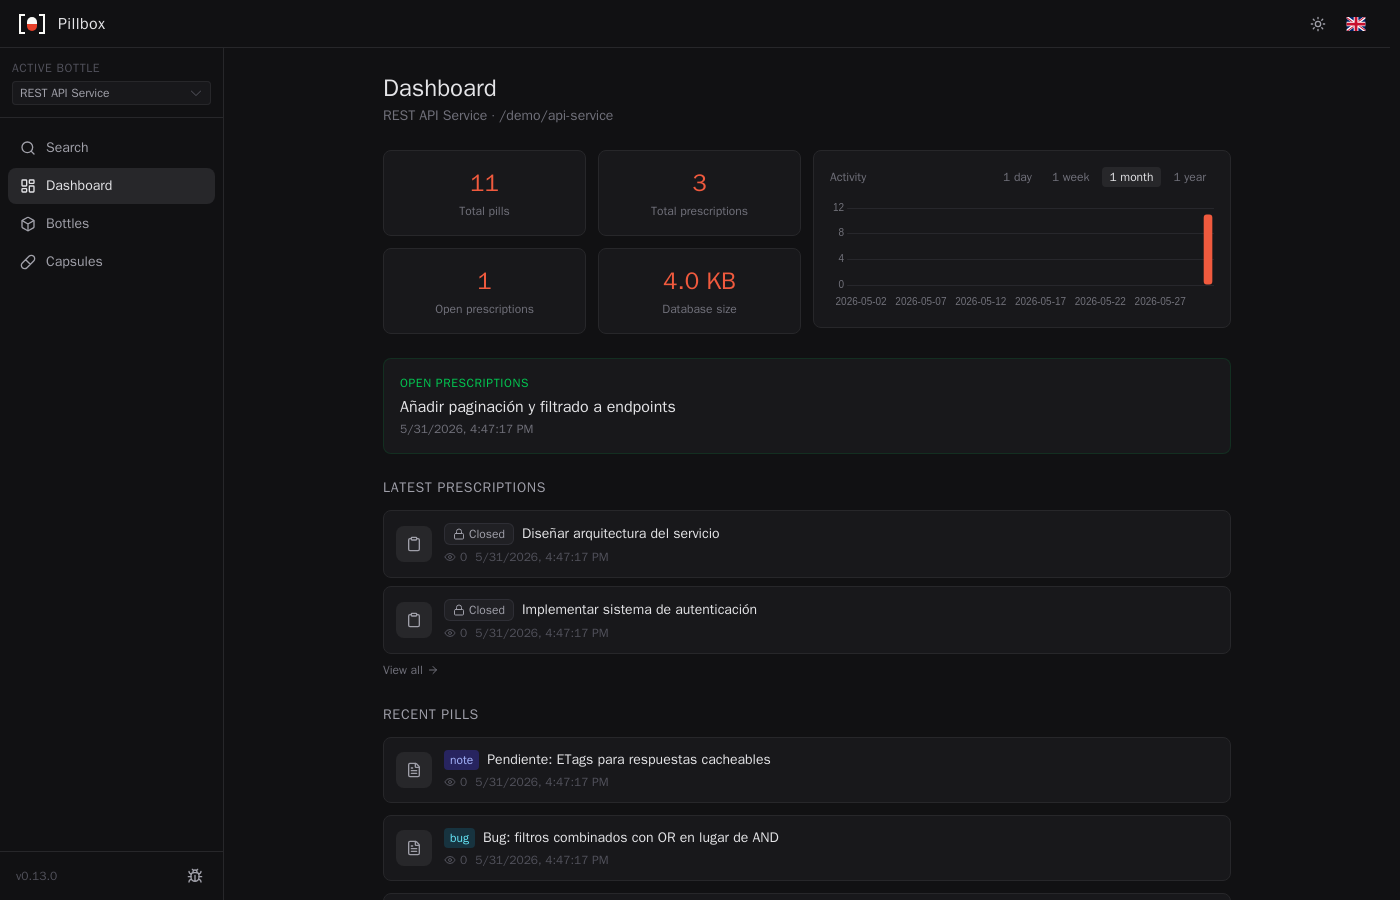Image resolution: width=1400 pixels, height=900 pixels.
Task: Click Closed badge on Implementar sistema row
Action: point(479,610)
